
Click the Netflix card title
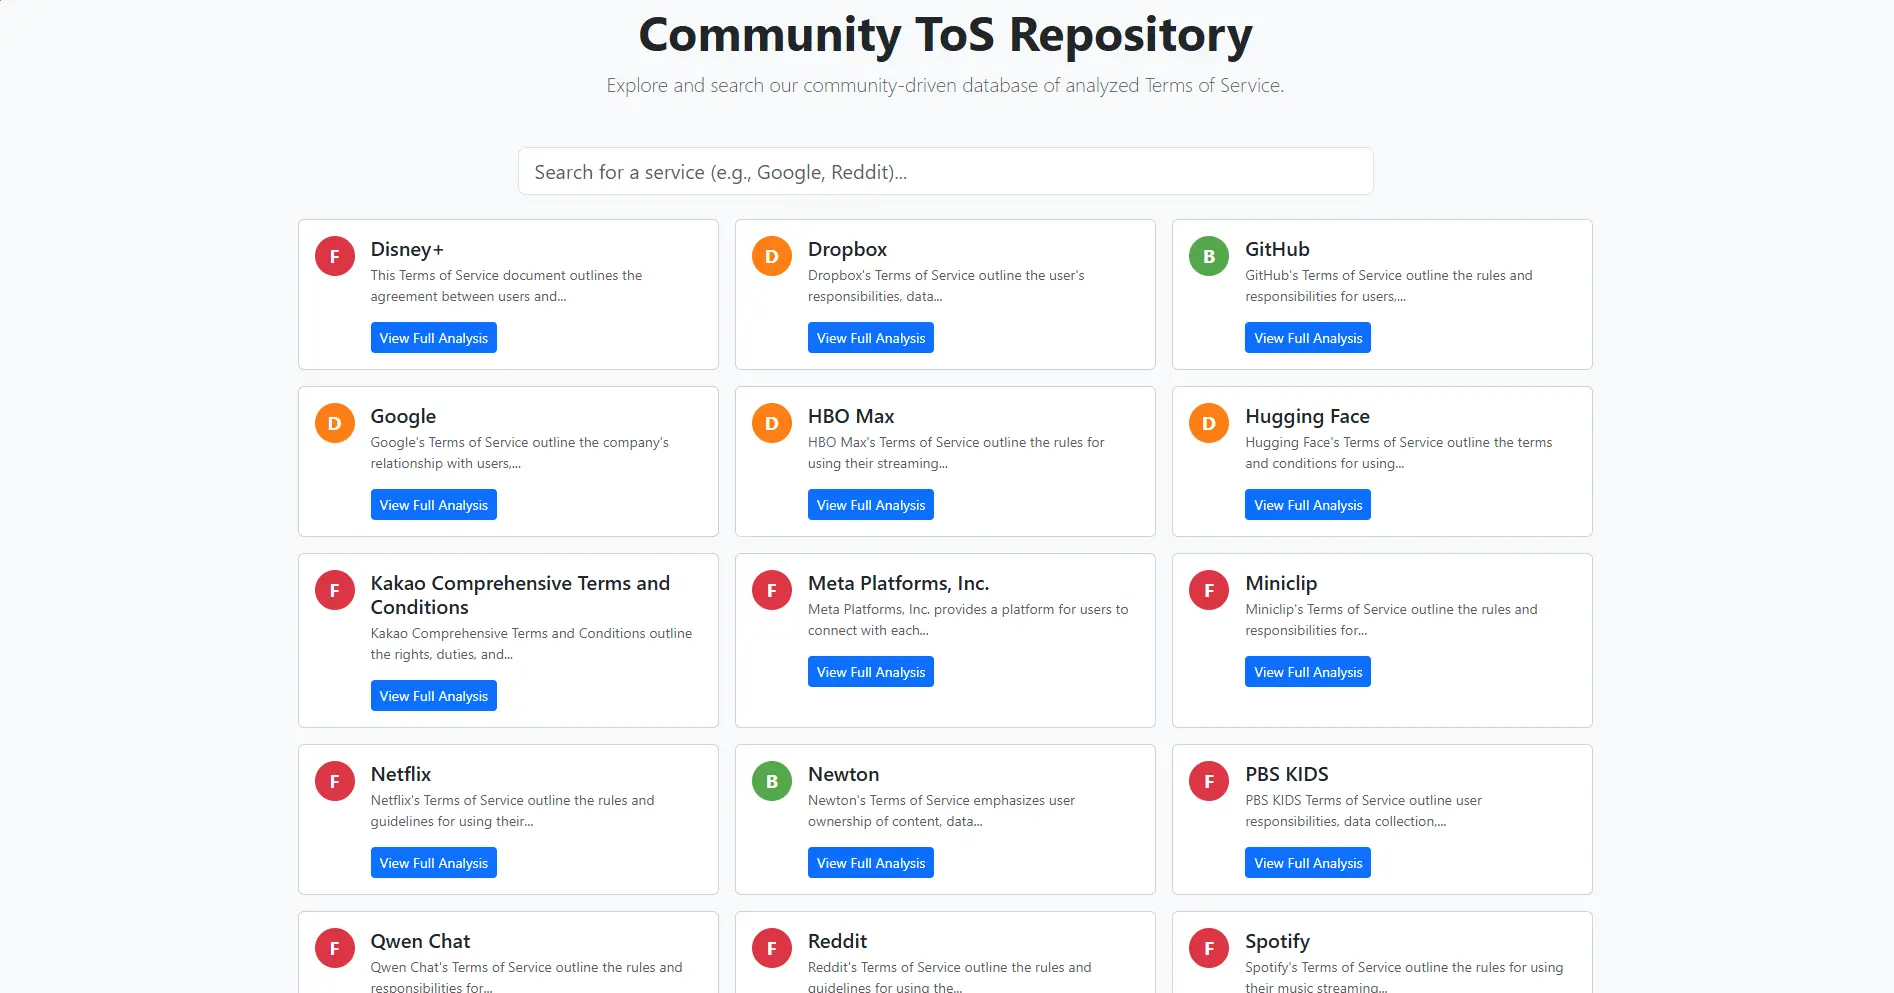[401, 774]
